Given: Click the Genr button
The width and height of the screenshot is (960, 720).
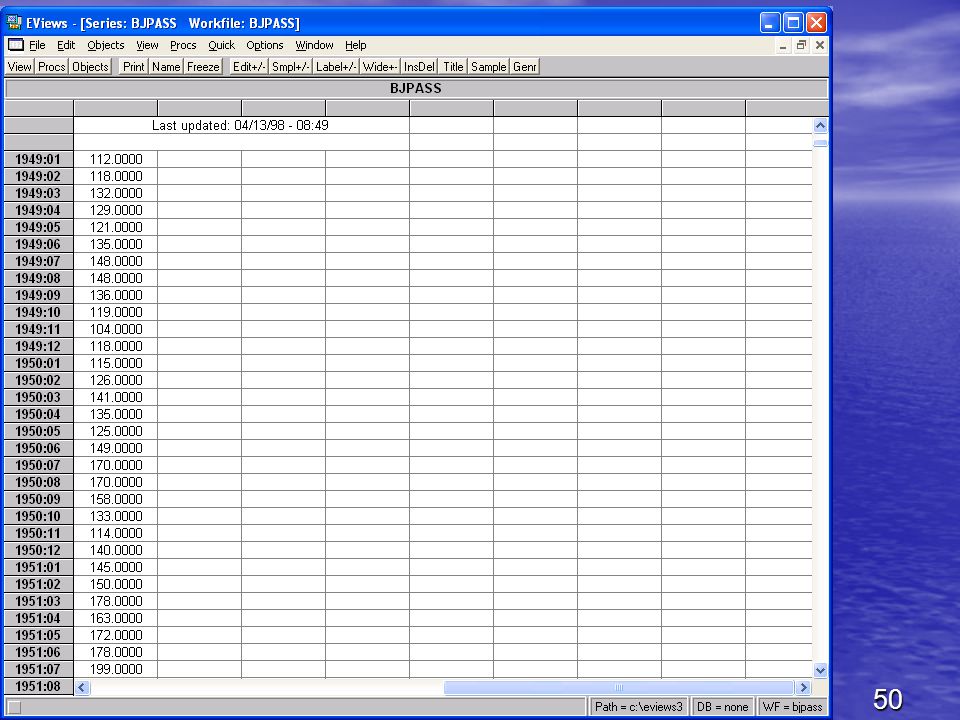Looking at the screenshot, I should 524,67.
